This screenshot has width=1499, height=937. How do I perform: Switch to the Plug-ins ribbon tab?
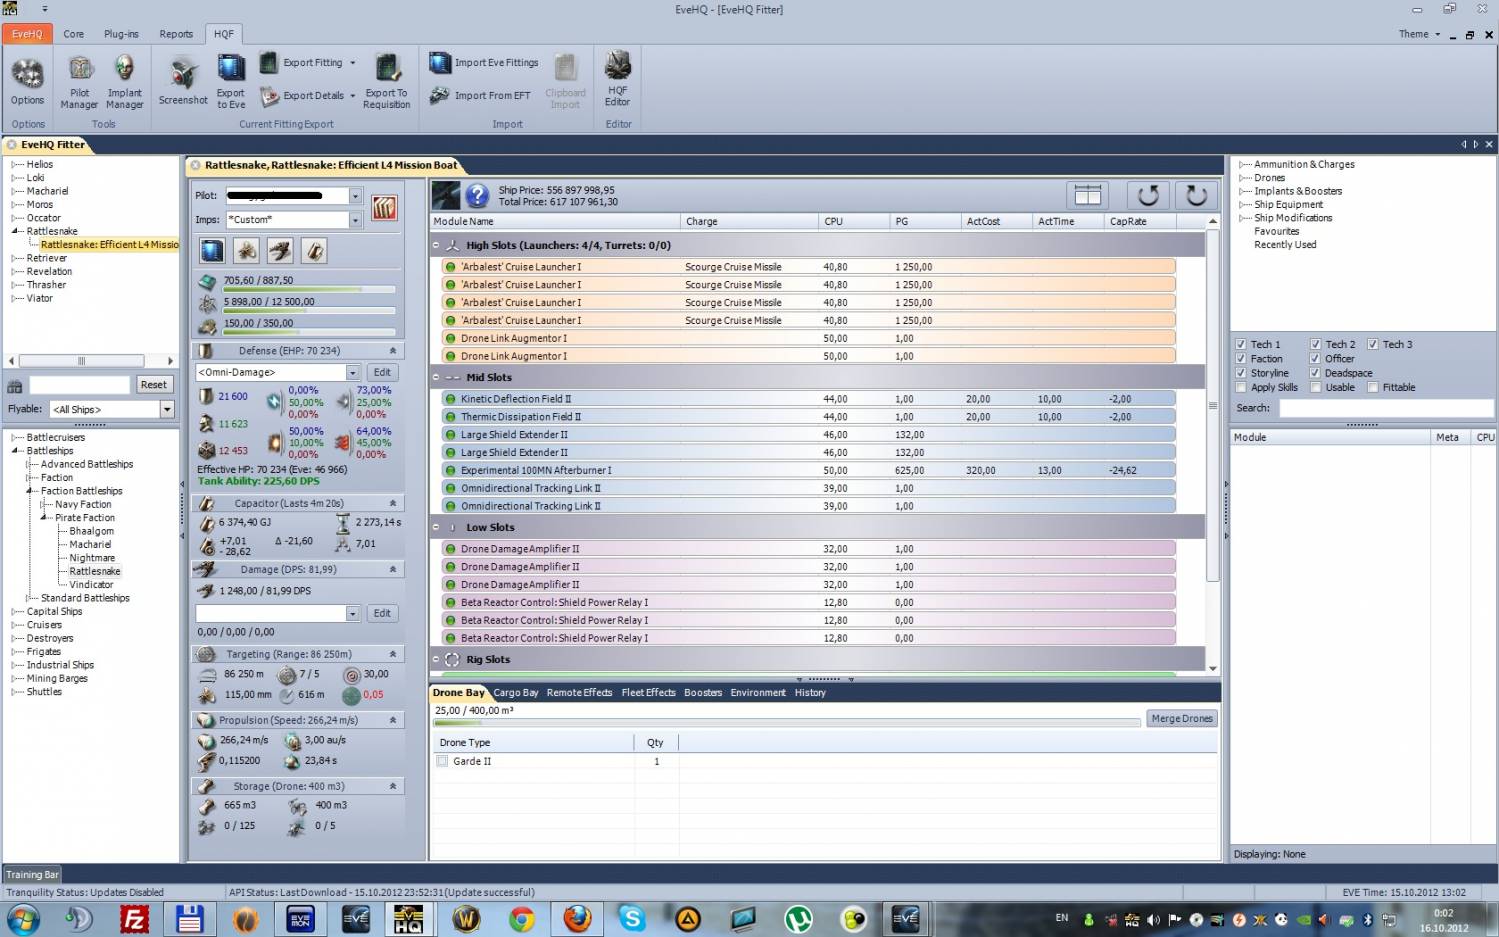pyautogui.click(x=121, y=34)
